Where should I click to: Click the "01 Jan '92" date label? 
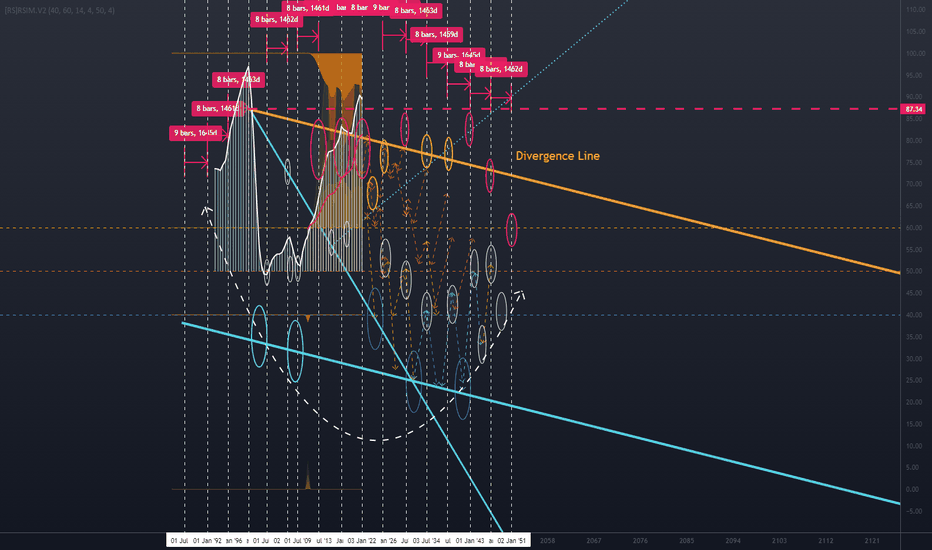point(207,540)
